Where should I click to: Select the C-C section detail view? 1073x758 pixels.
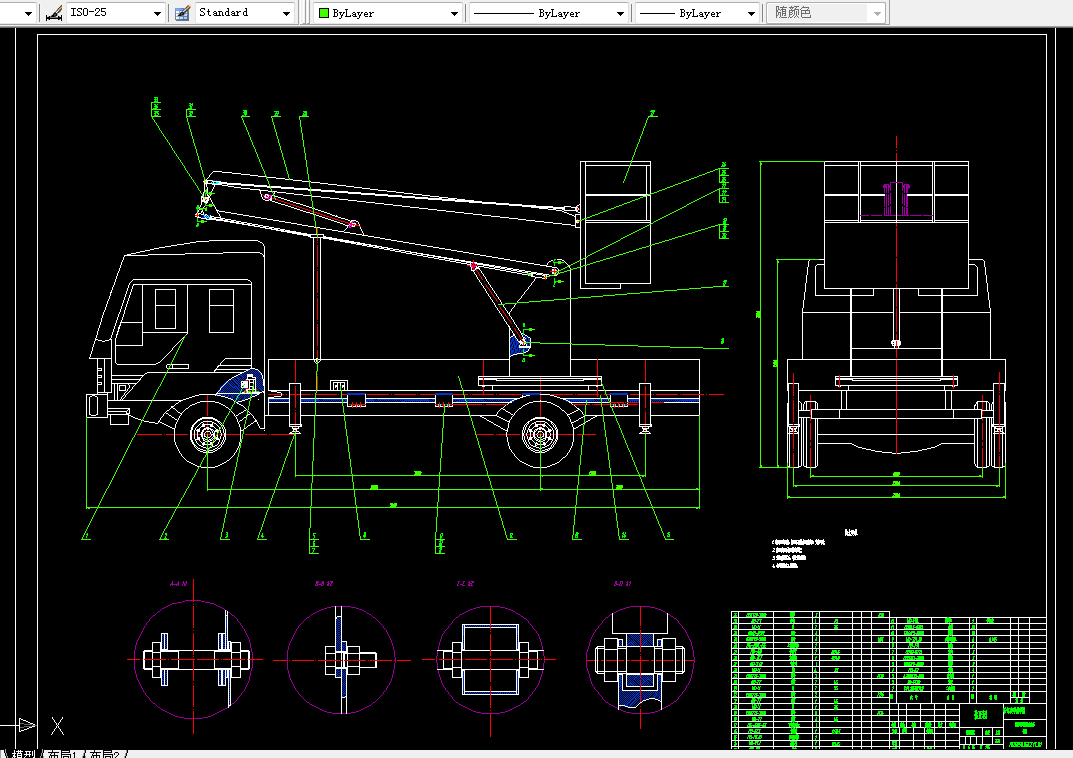pyautogui.click(x=490, y=659)
